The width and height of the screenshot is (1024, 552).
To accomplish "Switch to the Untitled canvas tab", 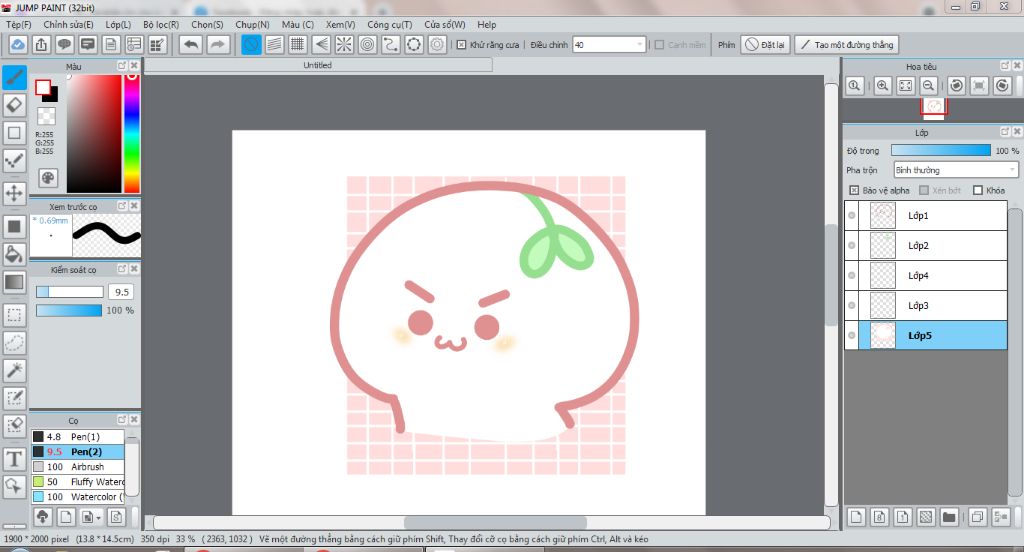I will [x=317, y=65].
